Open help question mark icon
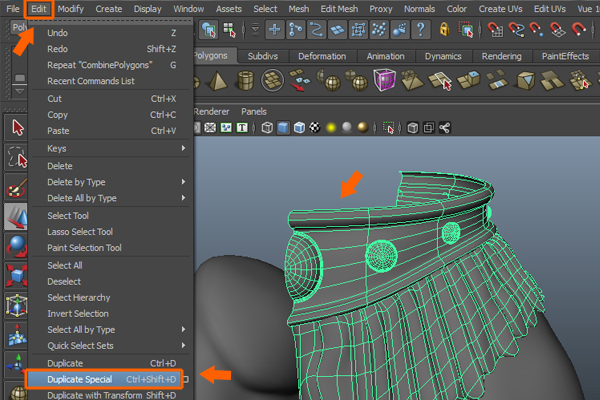This screenshot has width=600, height=400. point(421,29)
